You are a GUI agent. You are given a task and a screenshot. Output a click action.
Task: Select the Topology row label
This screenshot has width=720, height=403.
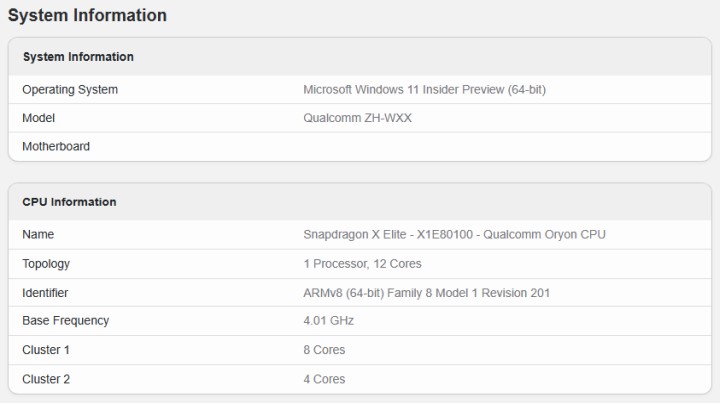pyautogui.click(x=46, y=264)
